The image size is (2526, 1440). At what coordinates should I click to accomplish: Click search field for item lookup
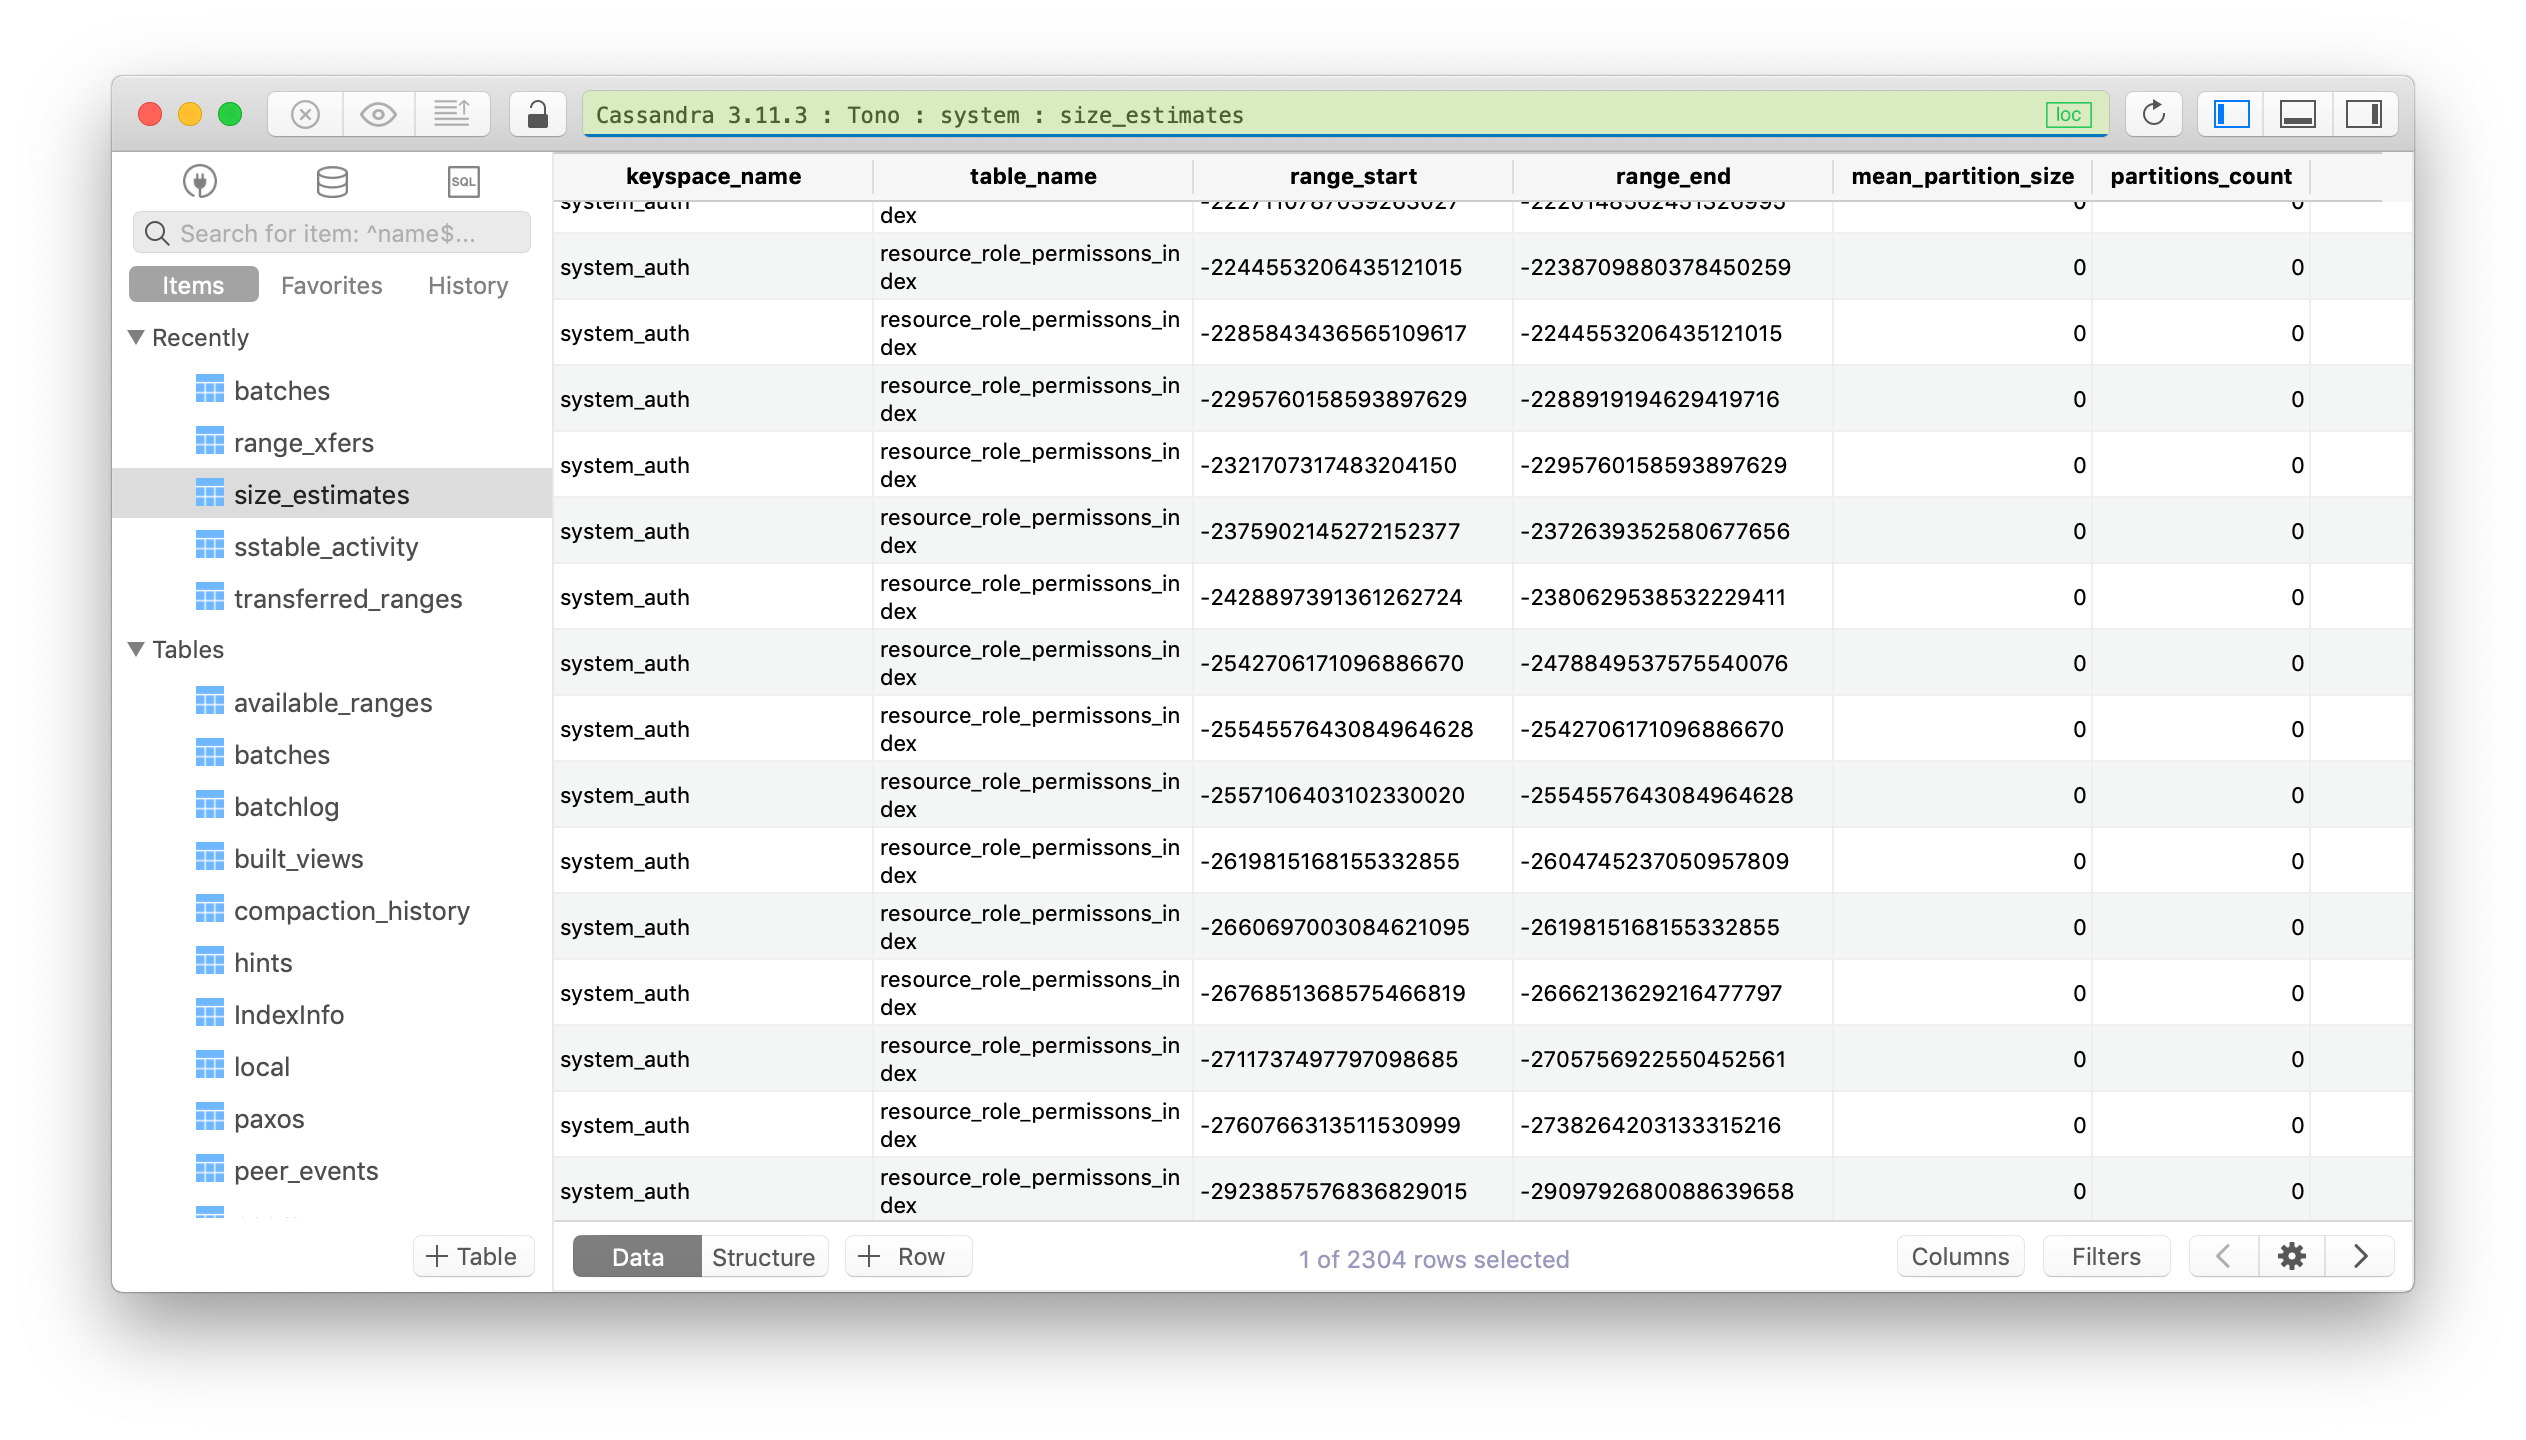tap(331, 234)
